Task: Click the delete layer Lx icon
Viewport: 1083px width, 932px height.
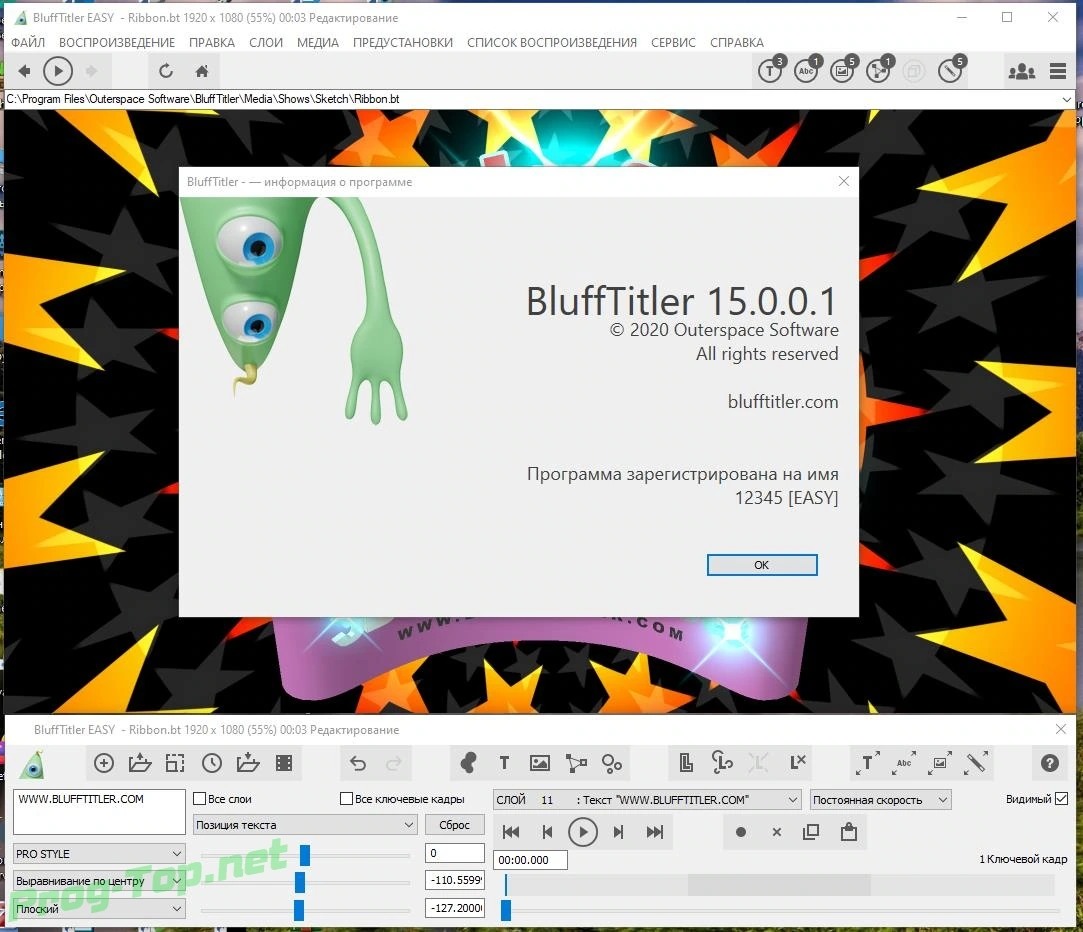Action: pos(797,762)
